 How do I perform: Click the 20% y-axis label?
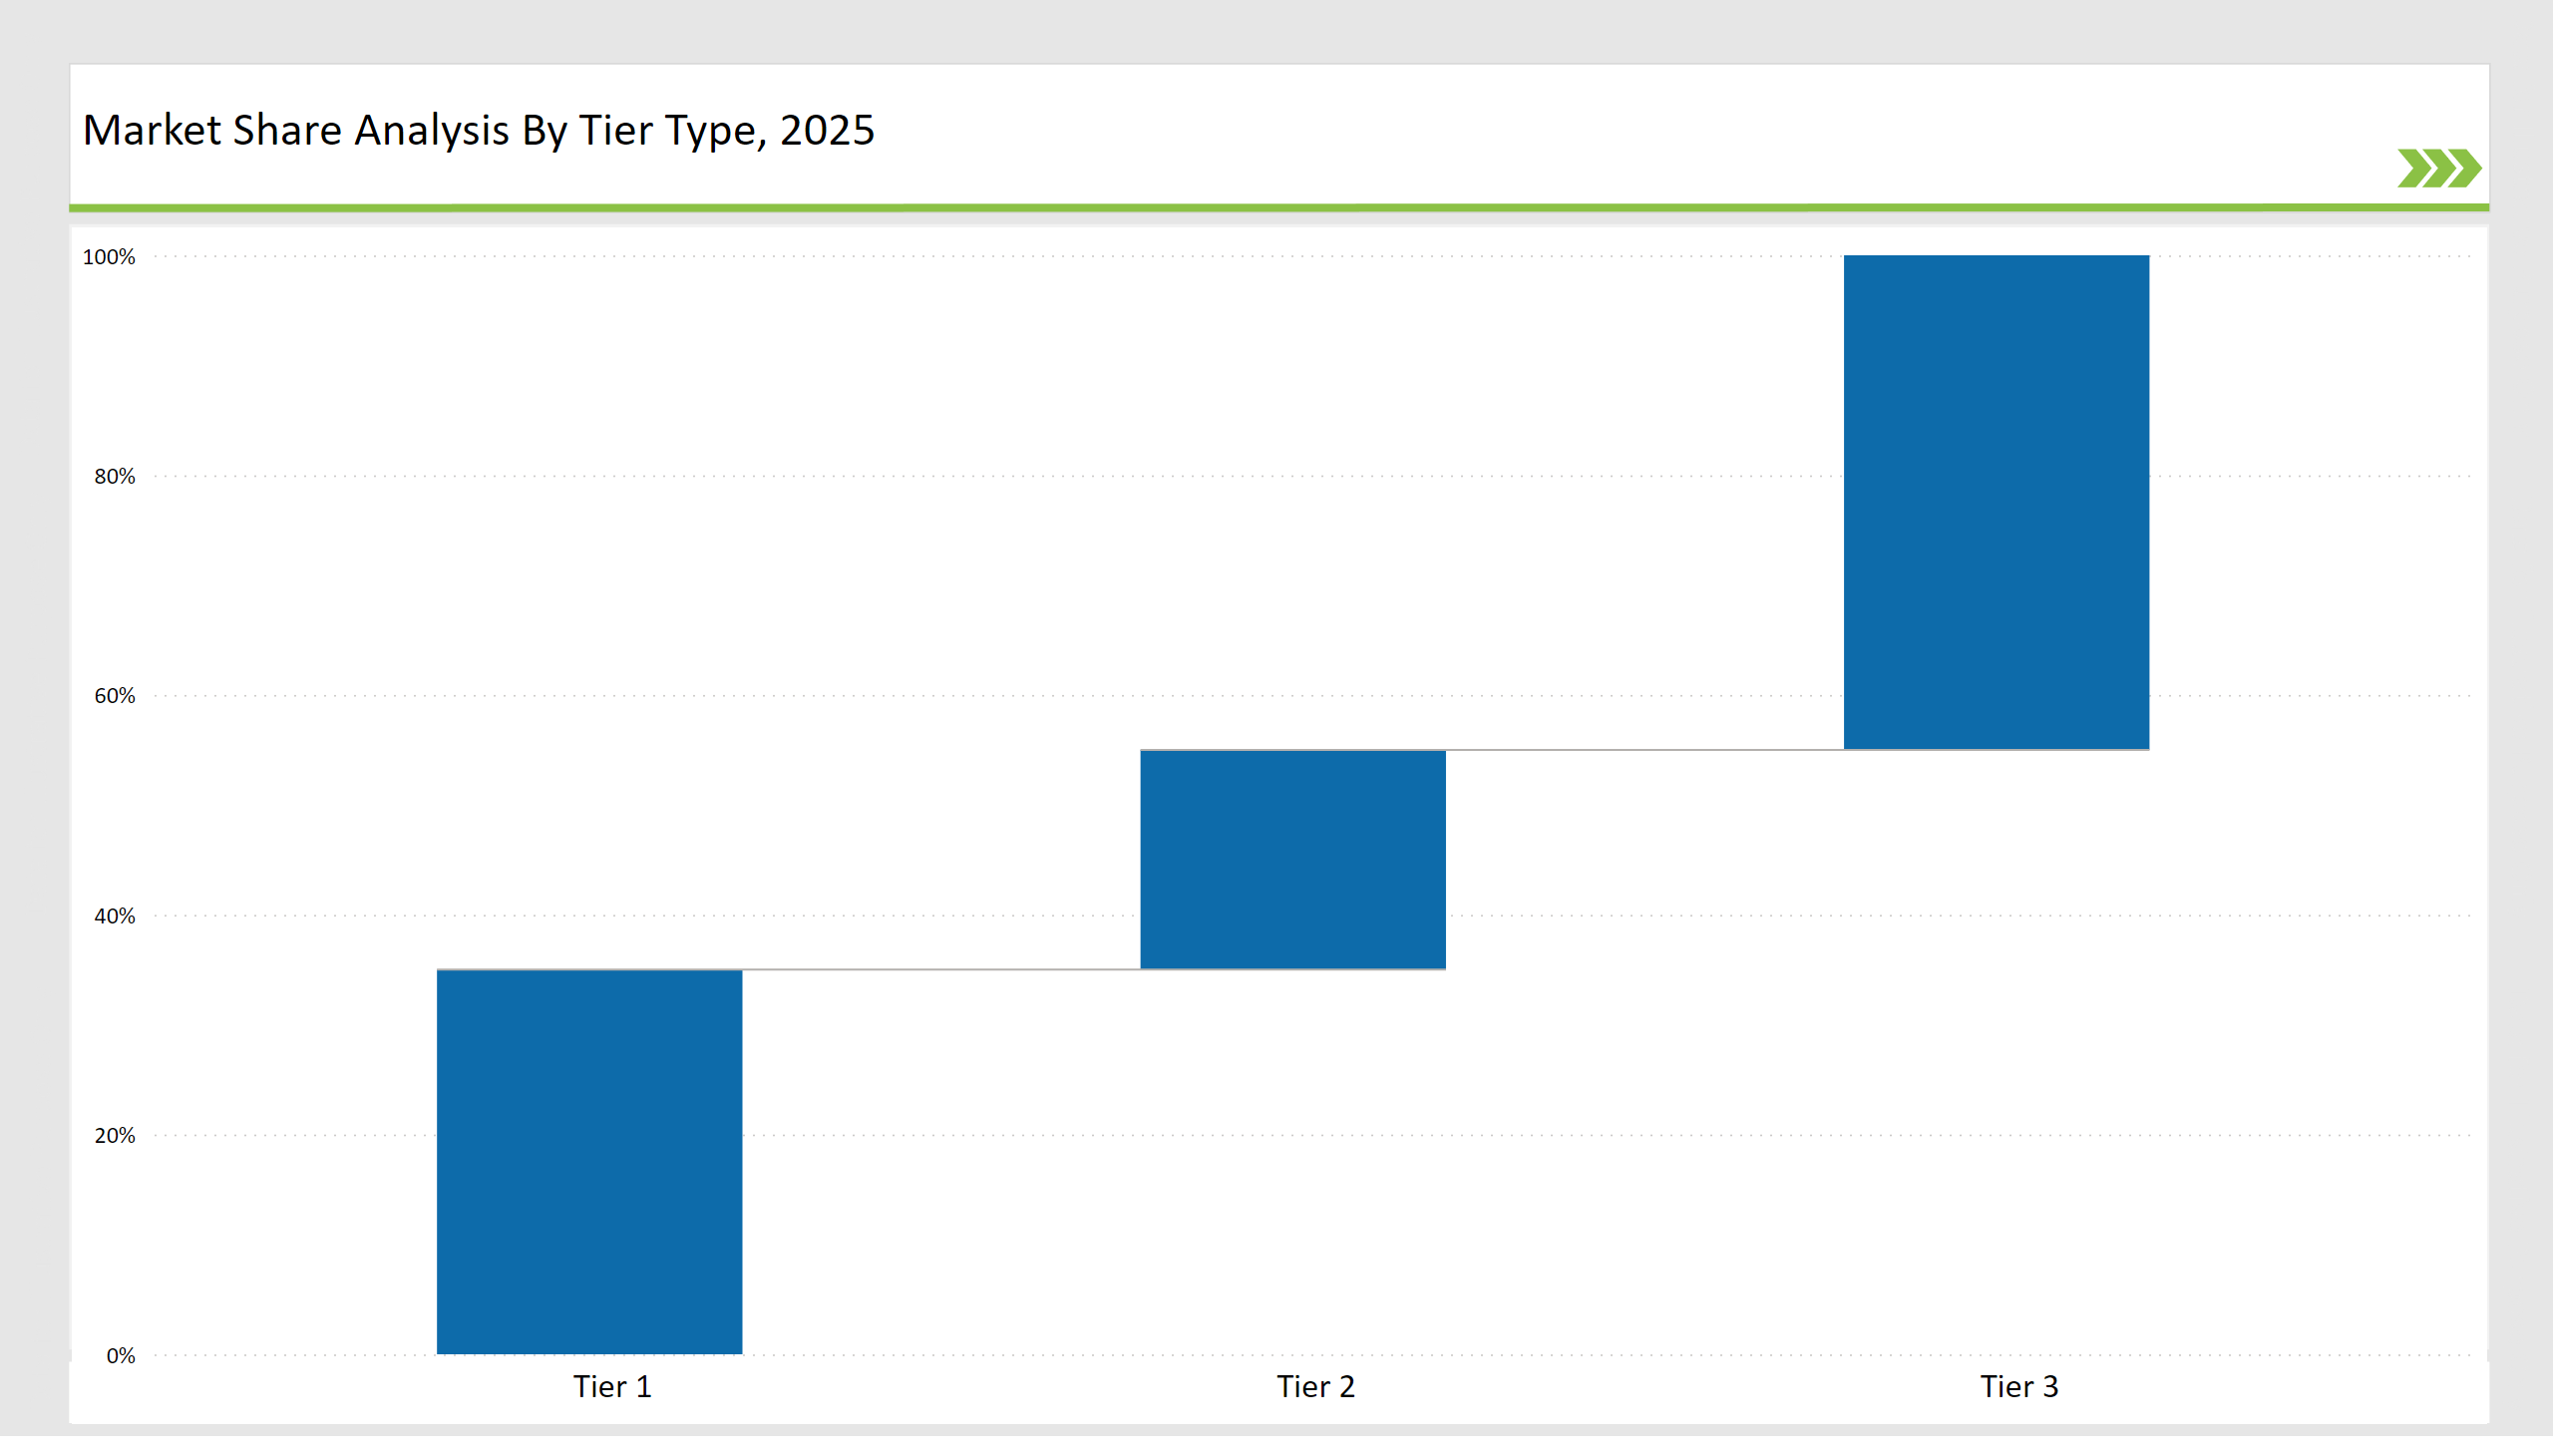click(x=115, y=1135)
